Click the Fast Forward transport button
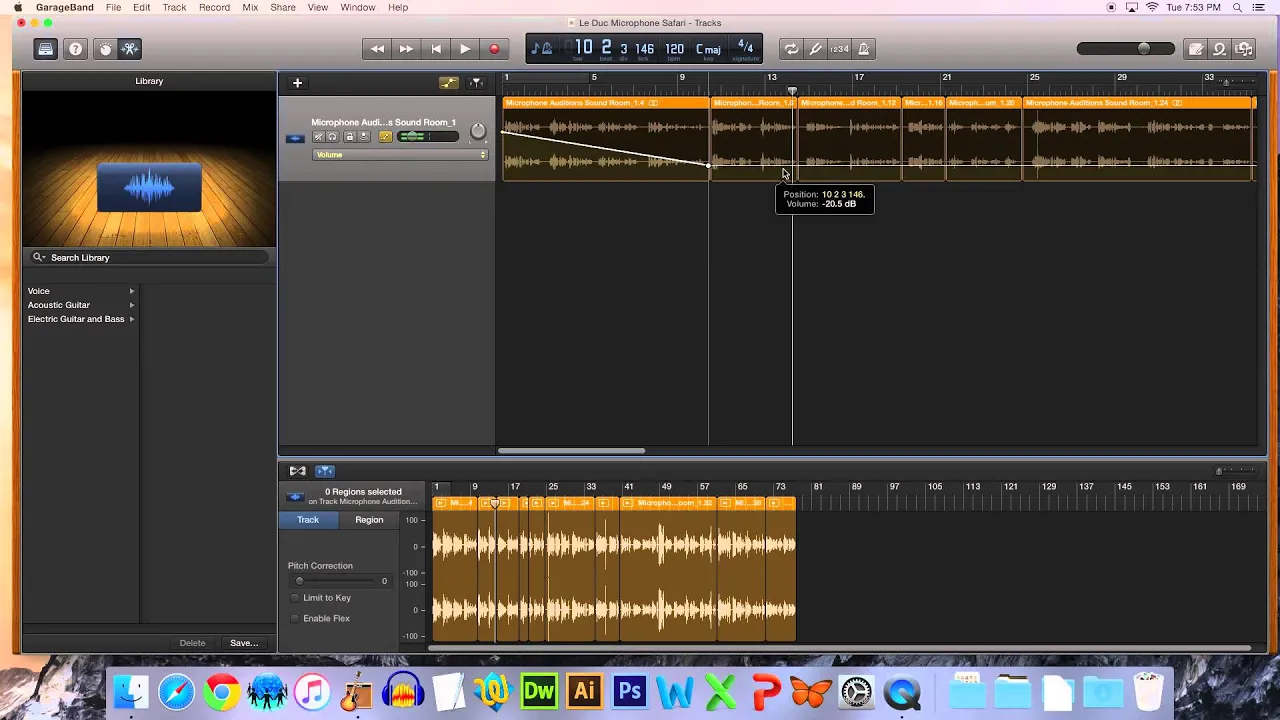Screen dimensions: 1280x720 [x=406, y=49]
